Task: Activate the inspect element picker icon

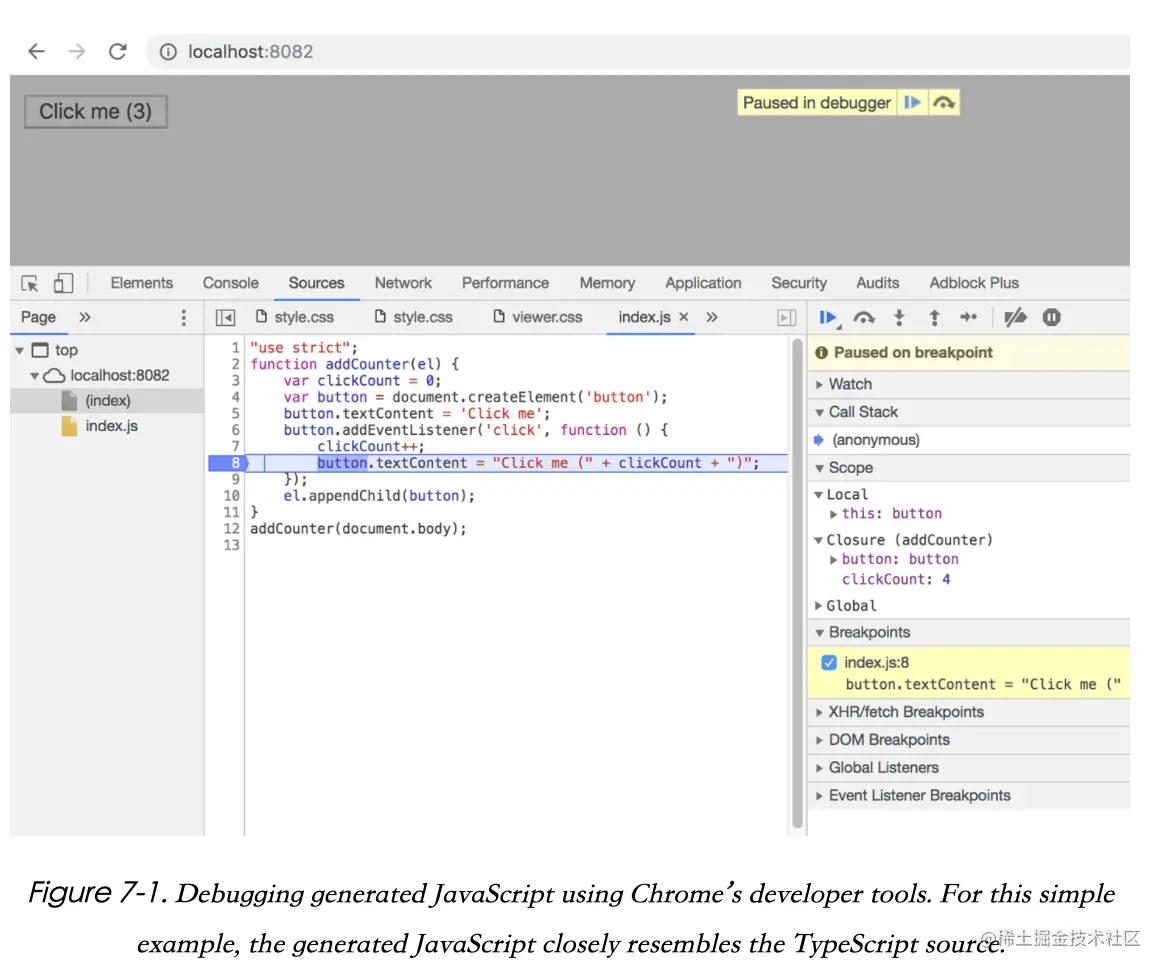Action: (30, 283)
